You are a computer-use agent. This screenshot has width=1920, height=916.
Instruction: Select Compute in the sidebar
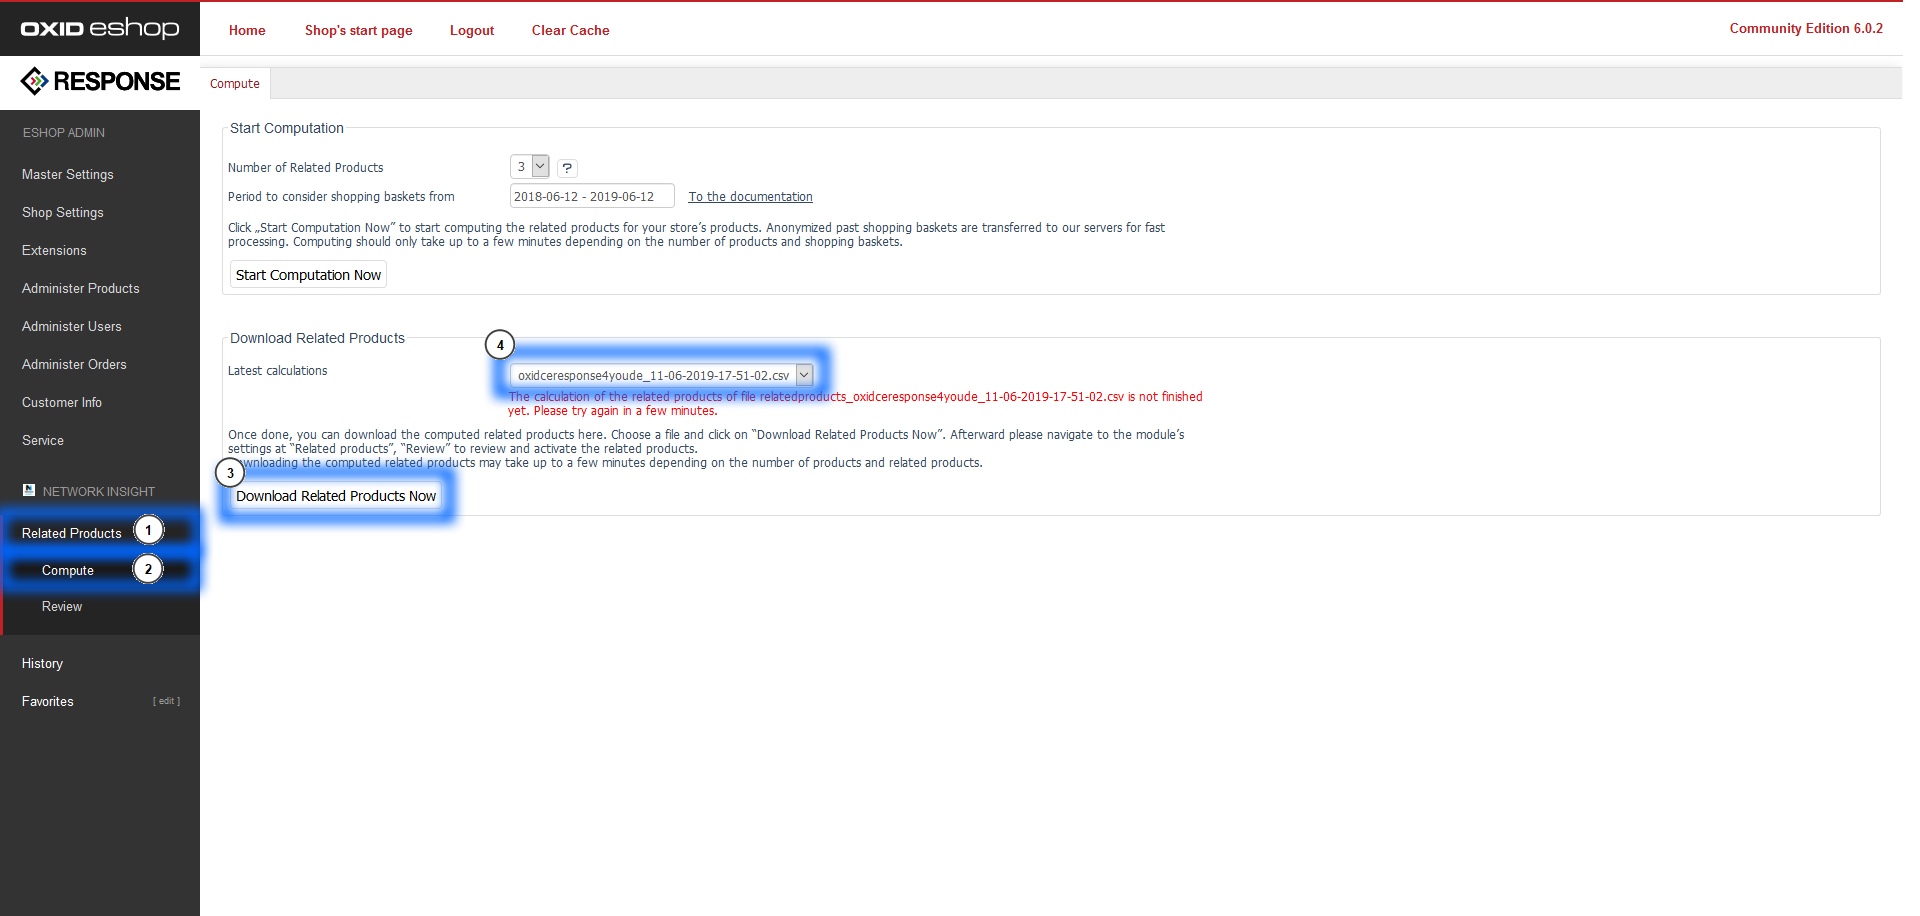coord(68,570)
